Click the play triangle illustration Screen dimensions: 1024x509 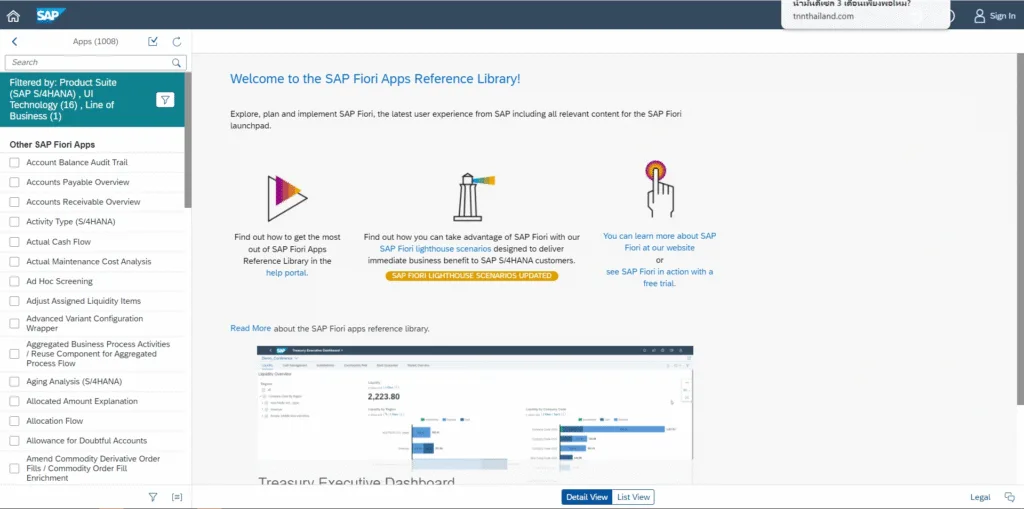287,199
